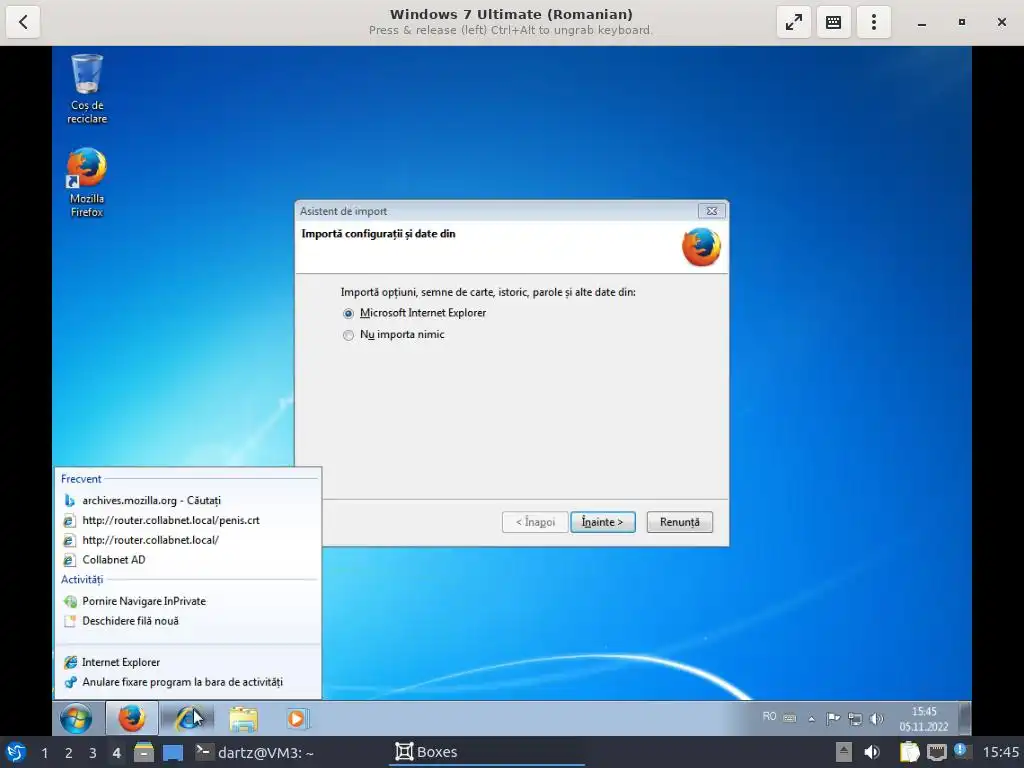This screenshot has height=768, width=1024.
Task: Open Windows volume speaker icon
Action: [876, 718]
